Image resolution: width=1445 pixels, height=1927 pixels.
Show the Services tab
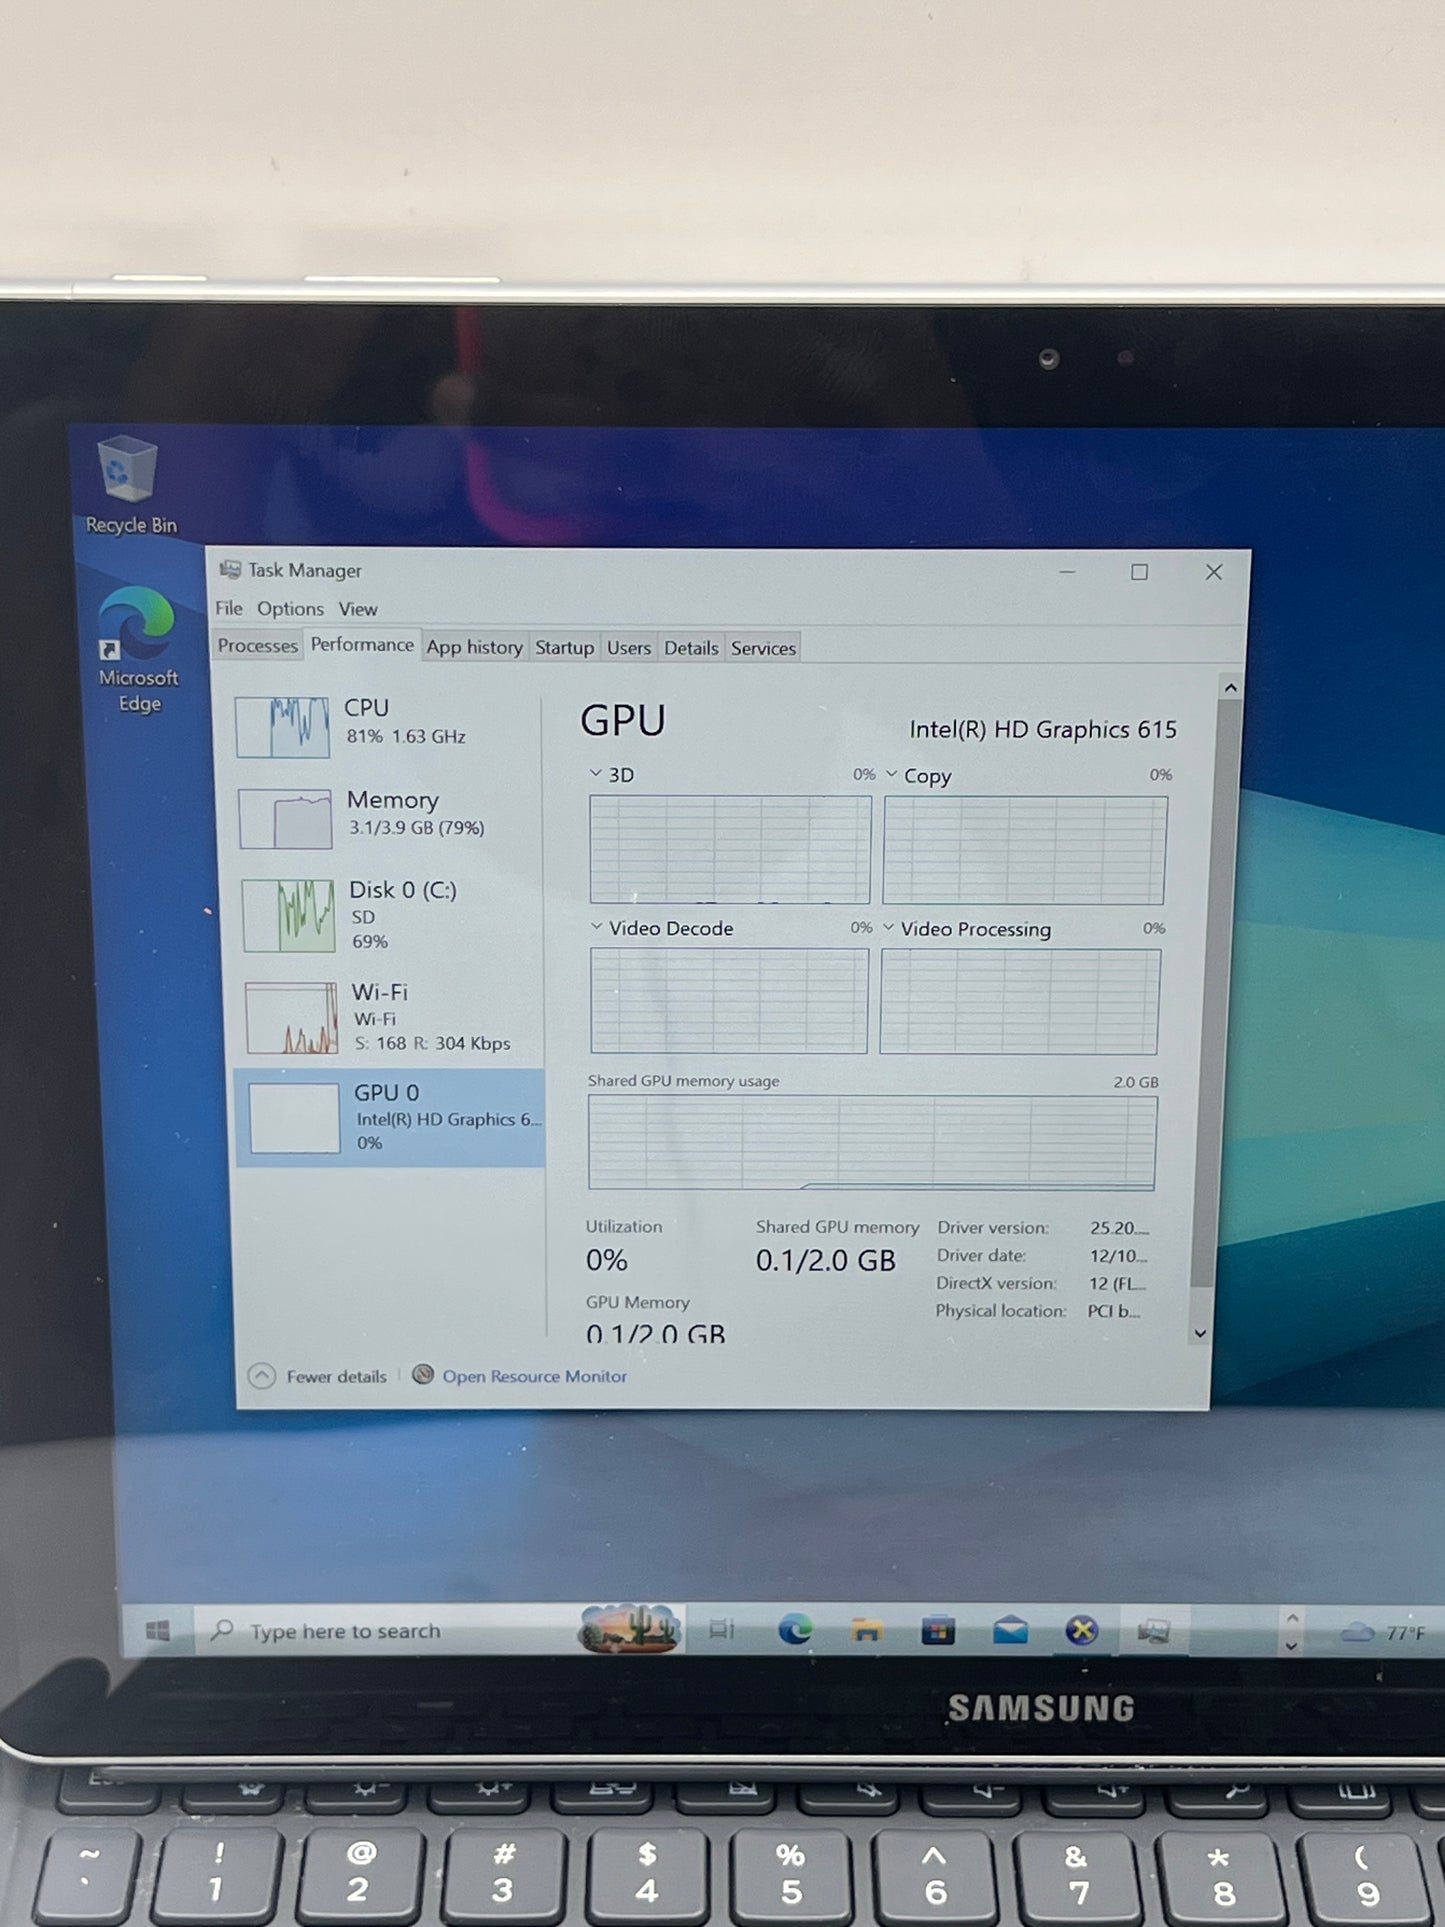763,648
